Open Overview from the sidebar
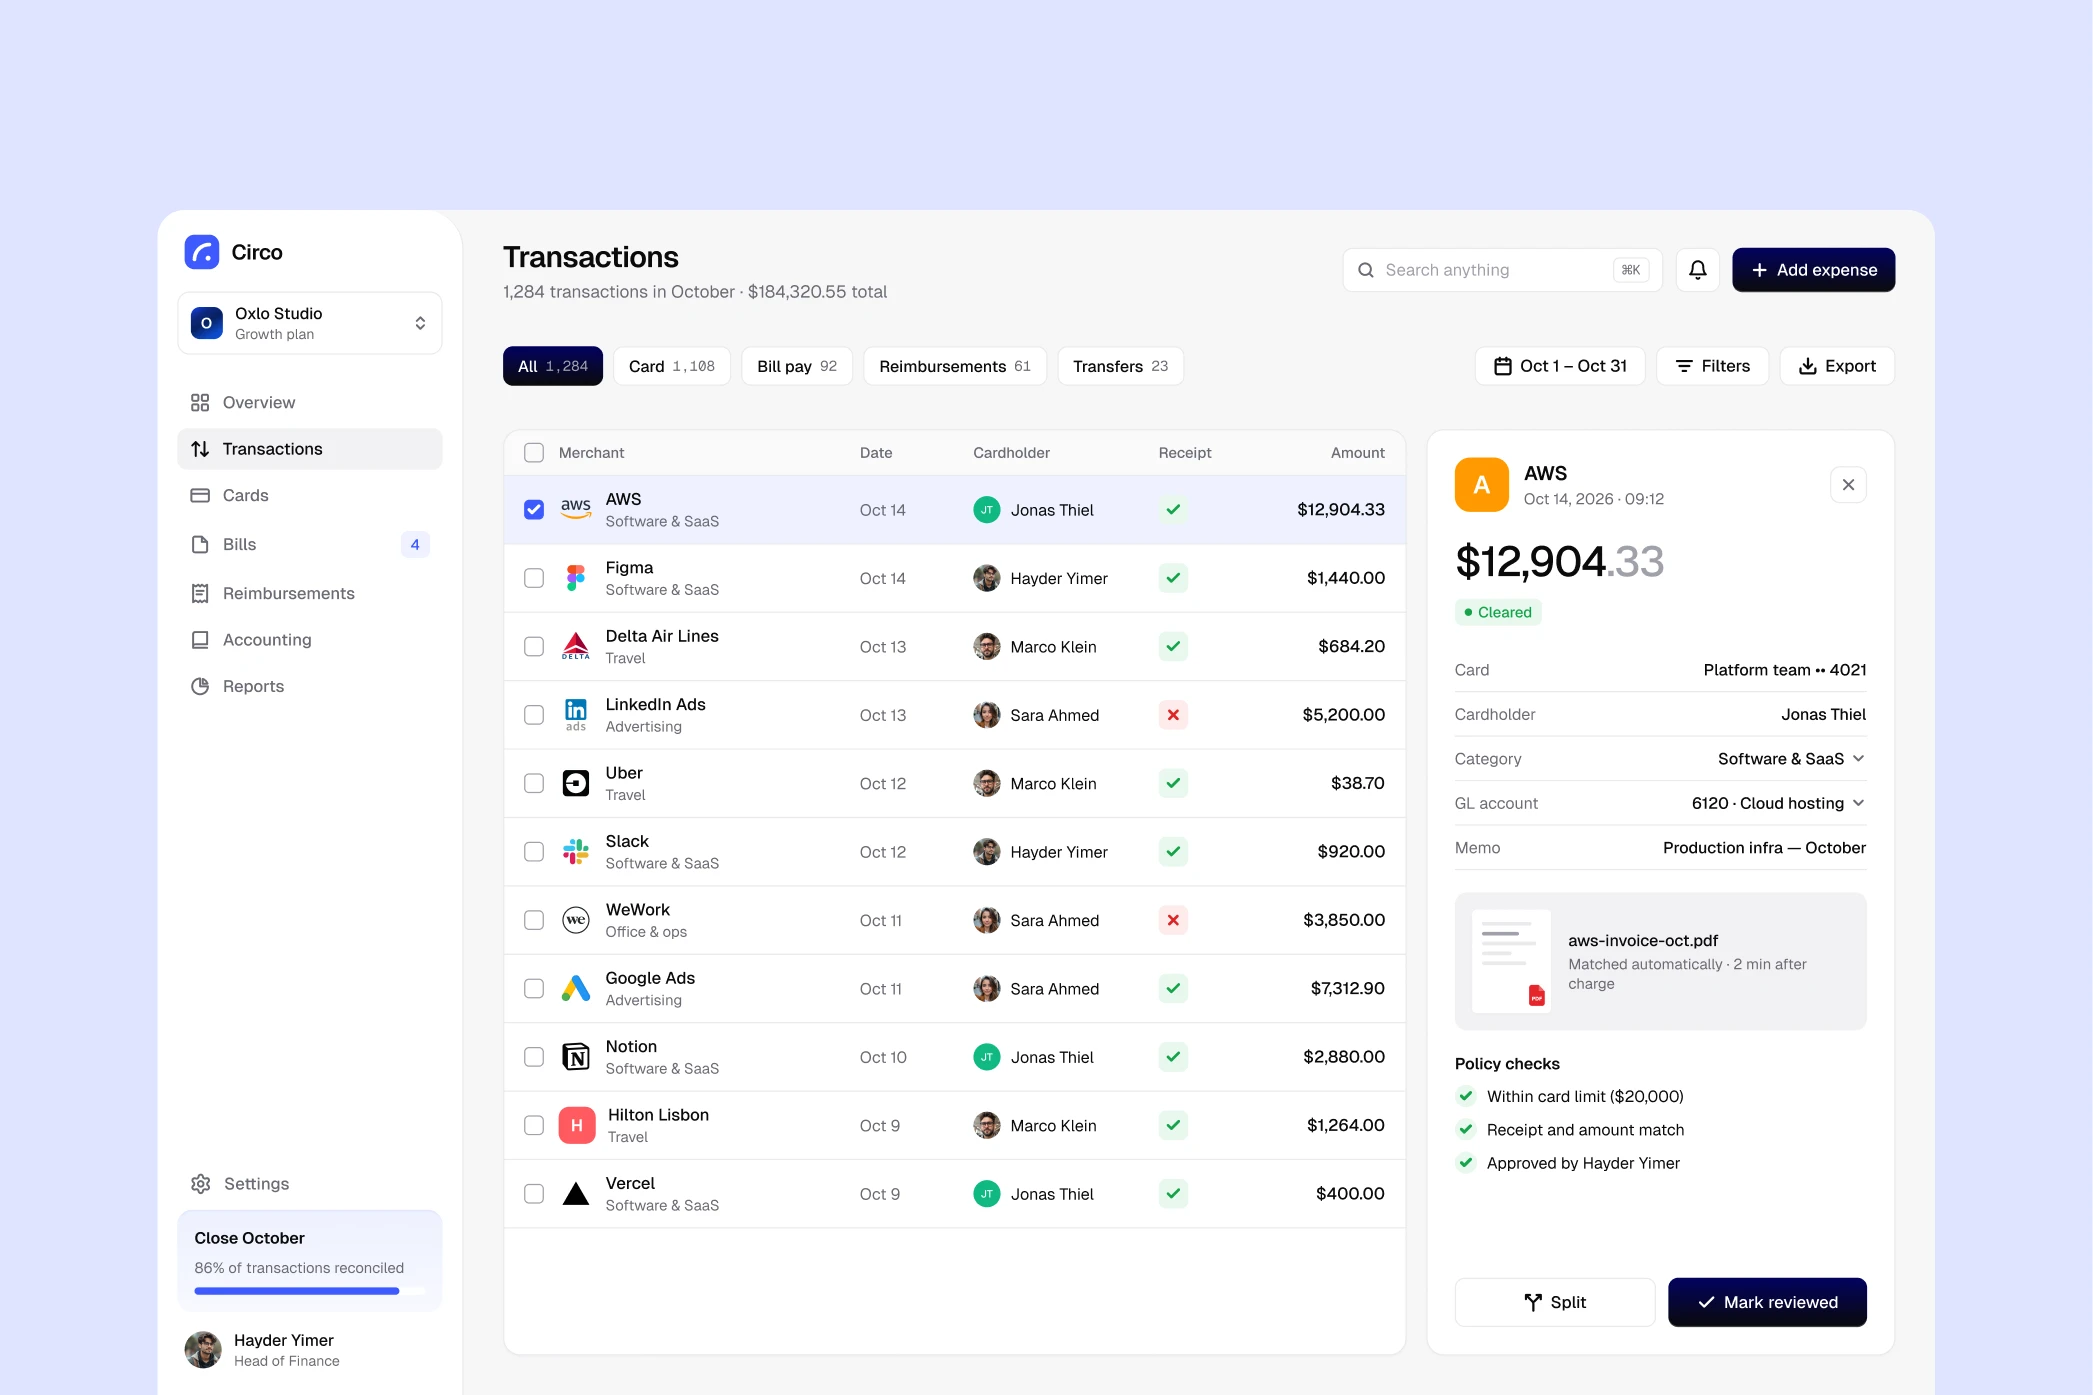The width and height of the screenshot is (2093, 1395). [309, 402]
